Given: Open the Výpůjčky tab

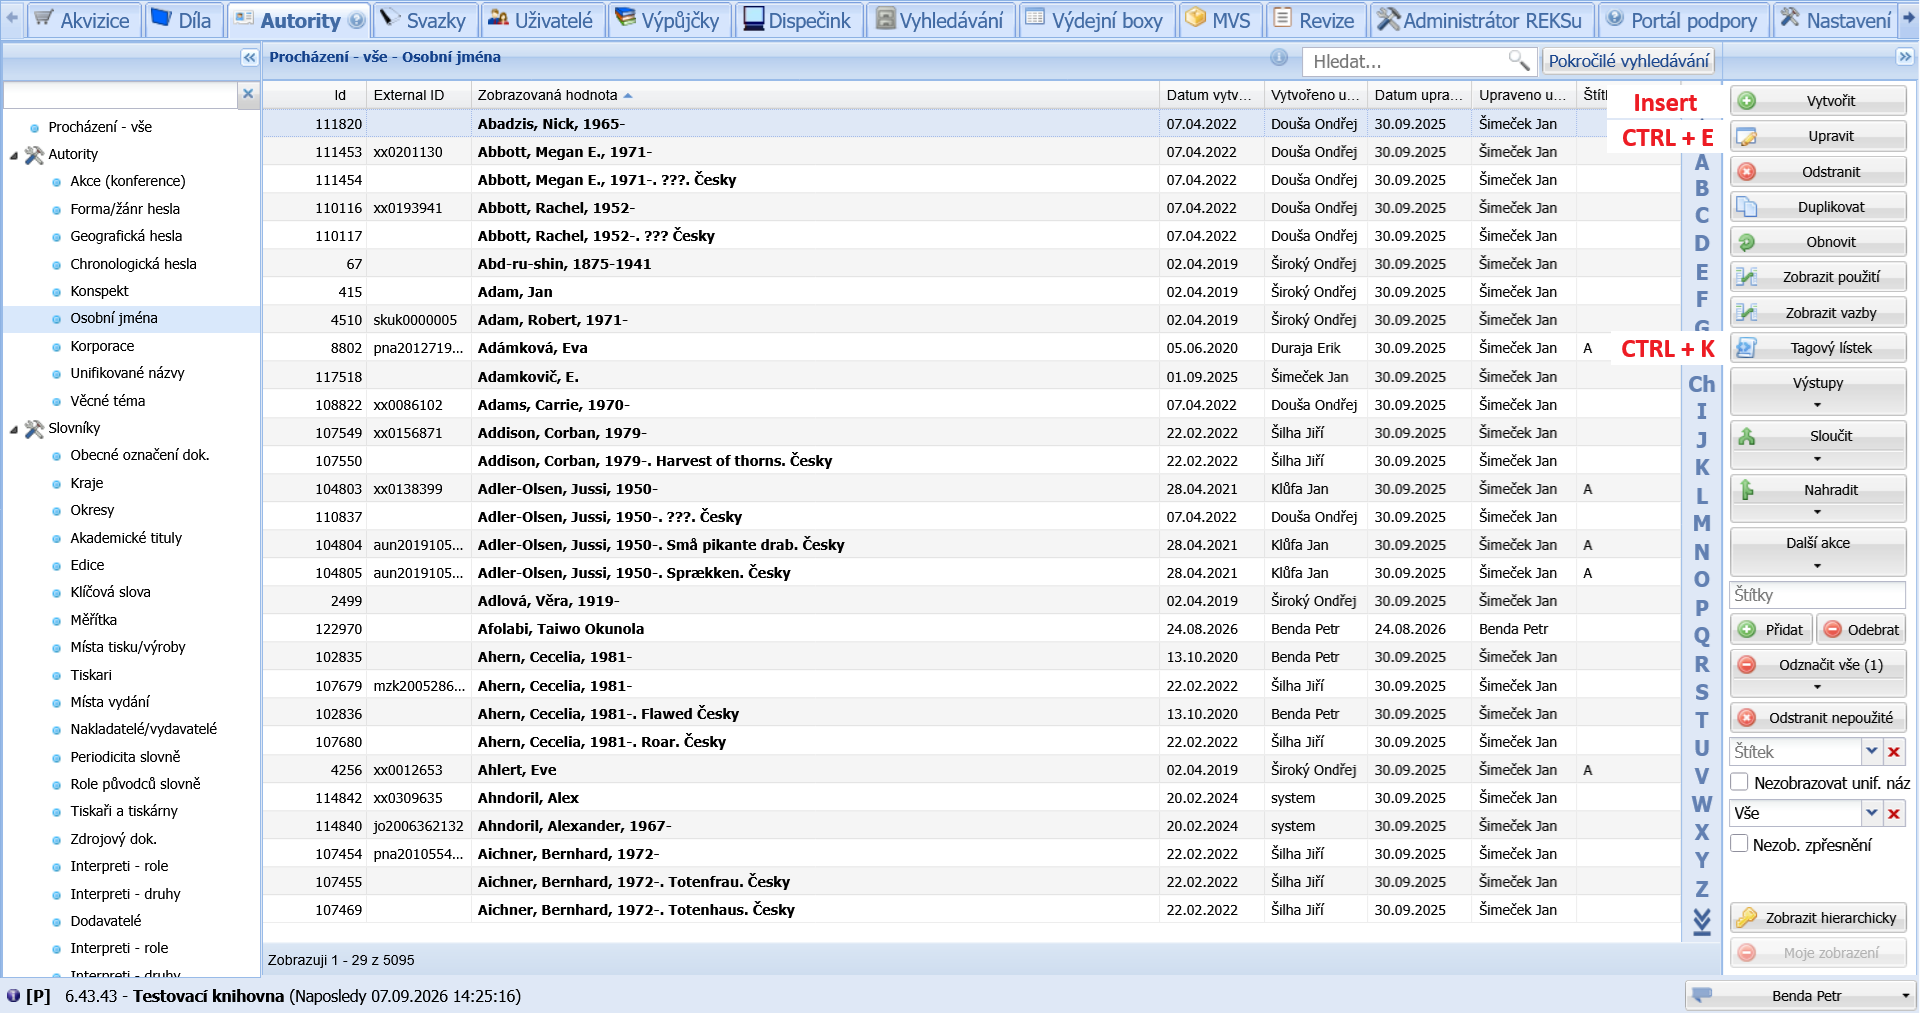Looking at the screenshot, I should tap(667, 20).
